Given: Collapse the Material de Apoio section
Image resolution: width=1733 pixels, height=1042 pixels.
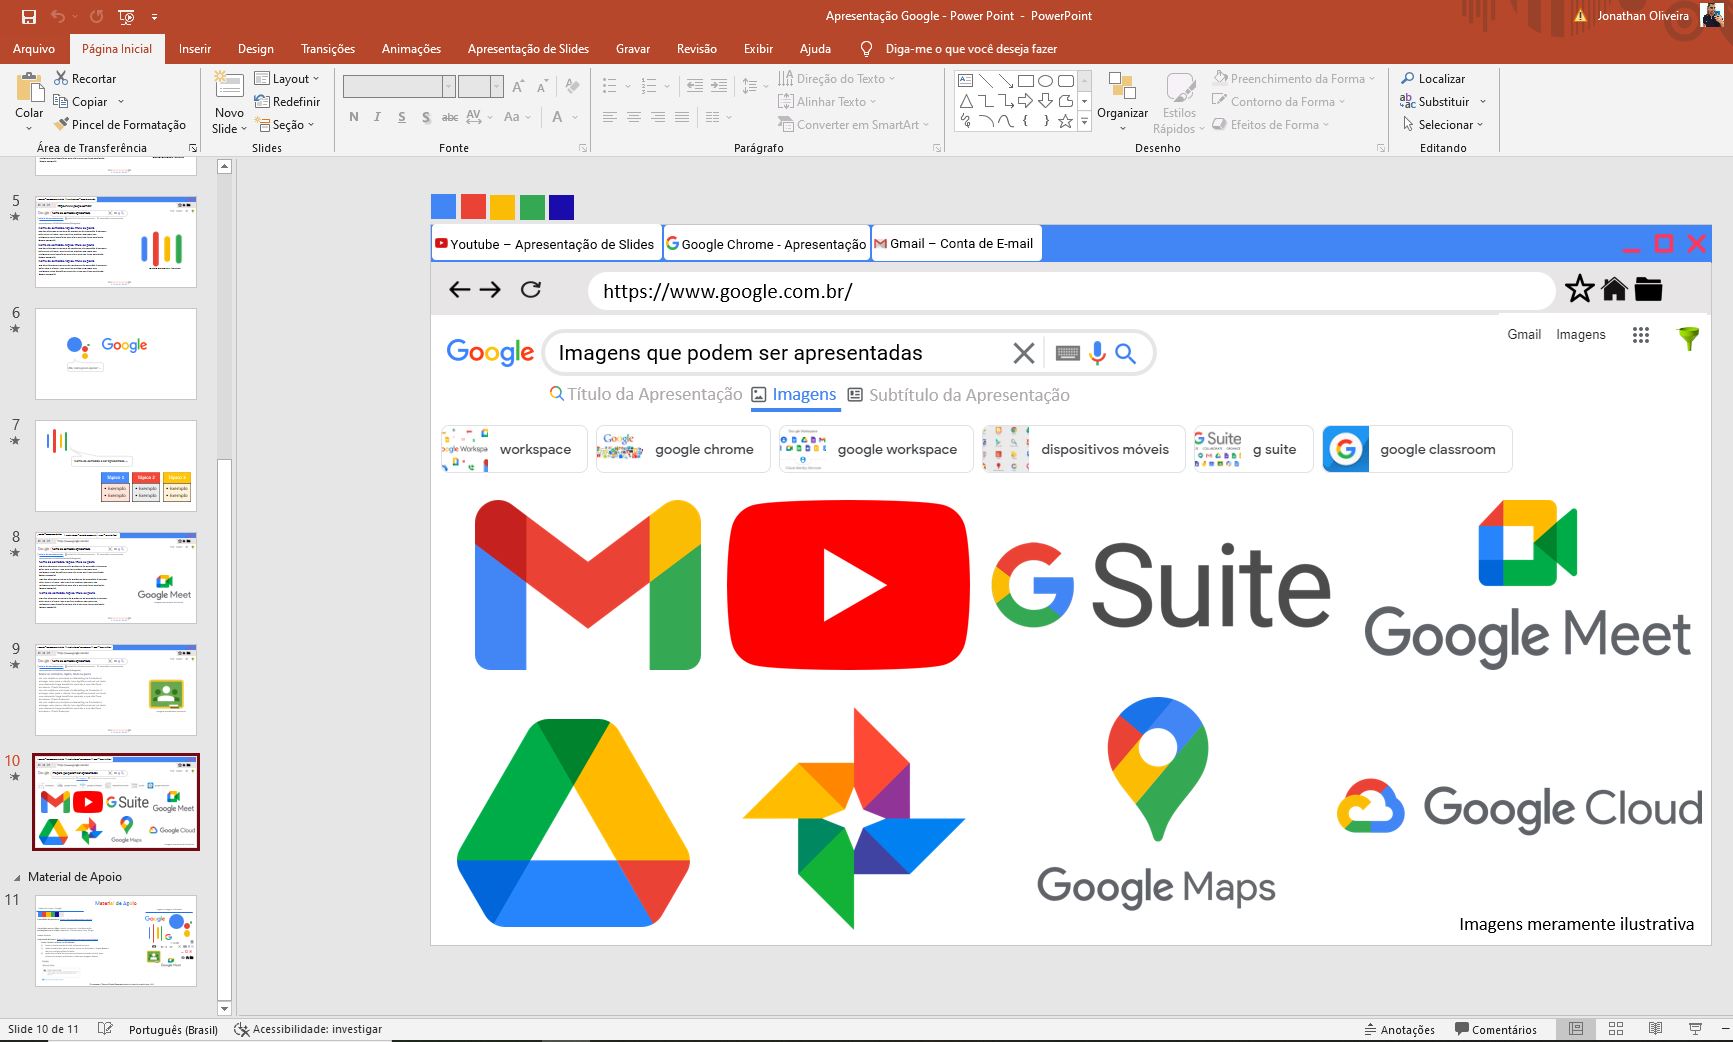Looking at the screenshot, I should (16, 877).
